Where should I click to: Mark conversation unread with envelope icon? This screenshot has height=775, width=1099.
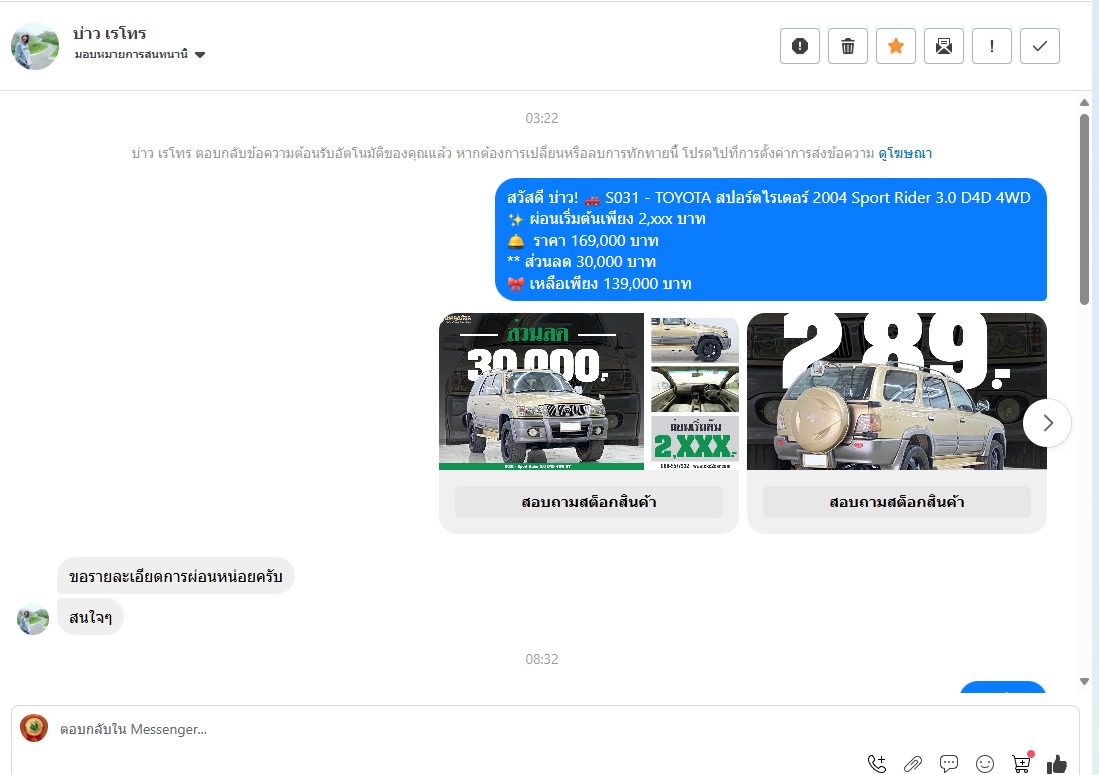[x=944, y=46]
